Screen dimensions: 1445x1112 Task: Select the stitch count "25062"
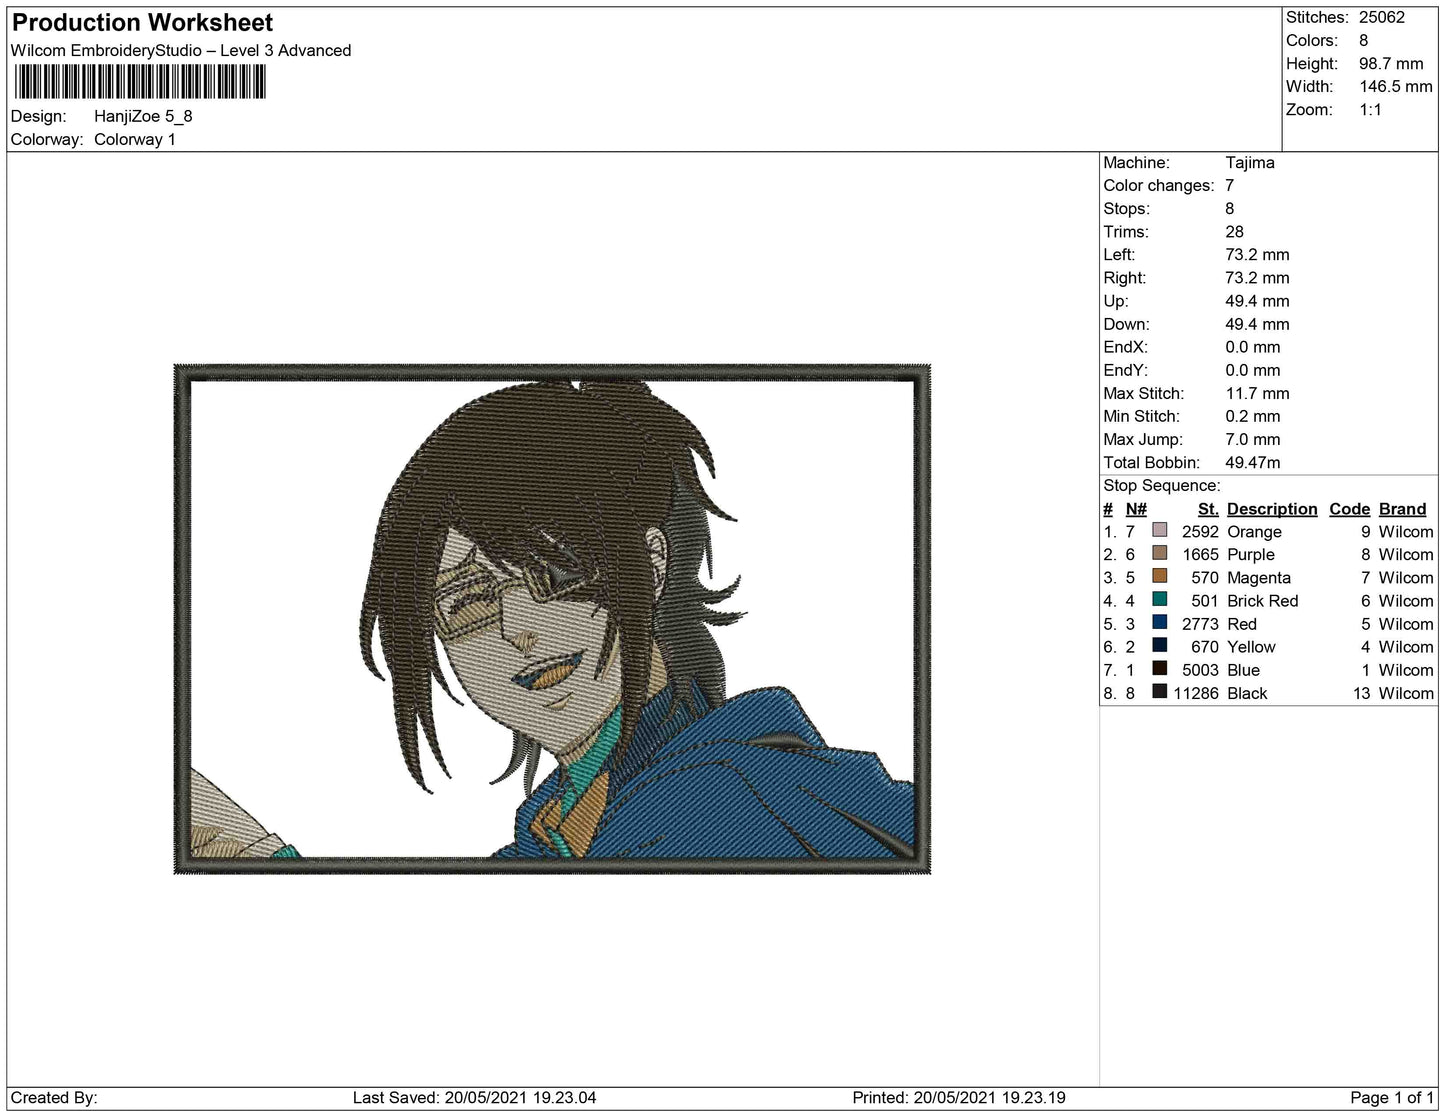click(1382, 18)
